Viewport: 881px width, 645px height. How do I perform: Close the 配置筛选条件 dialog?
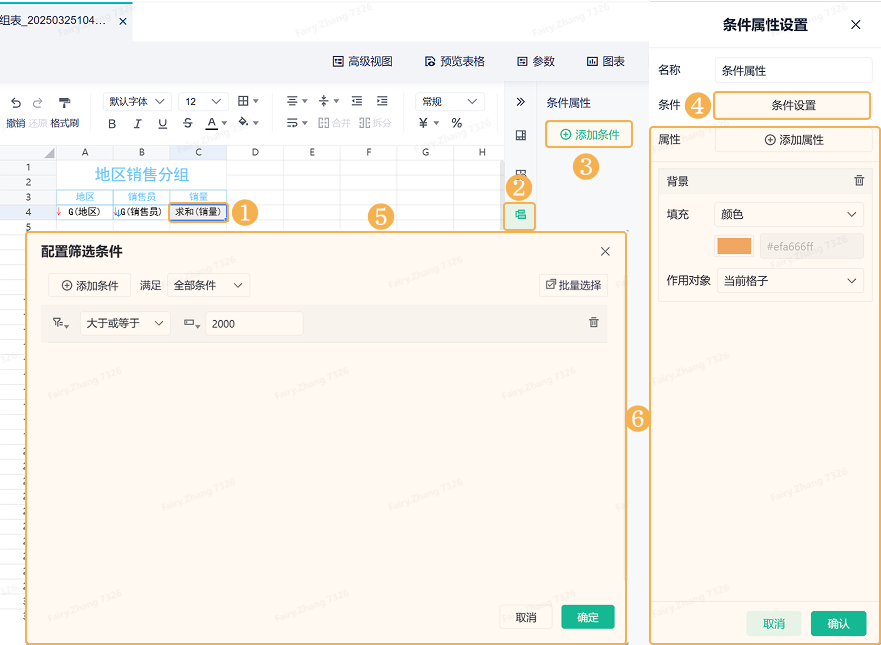point(605,251)
